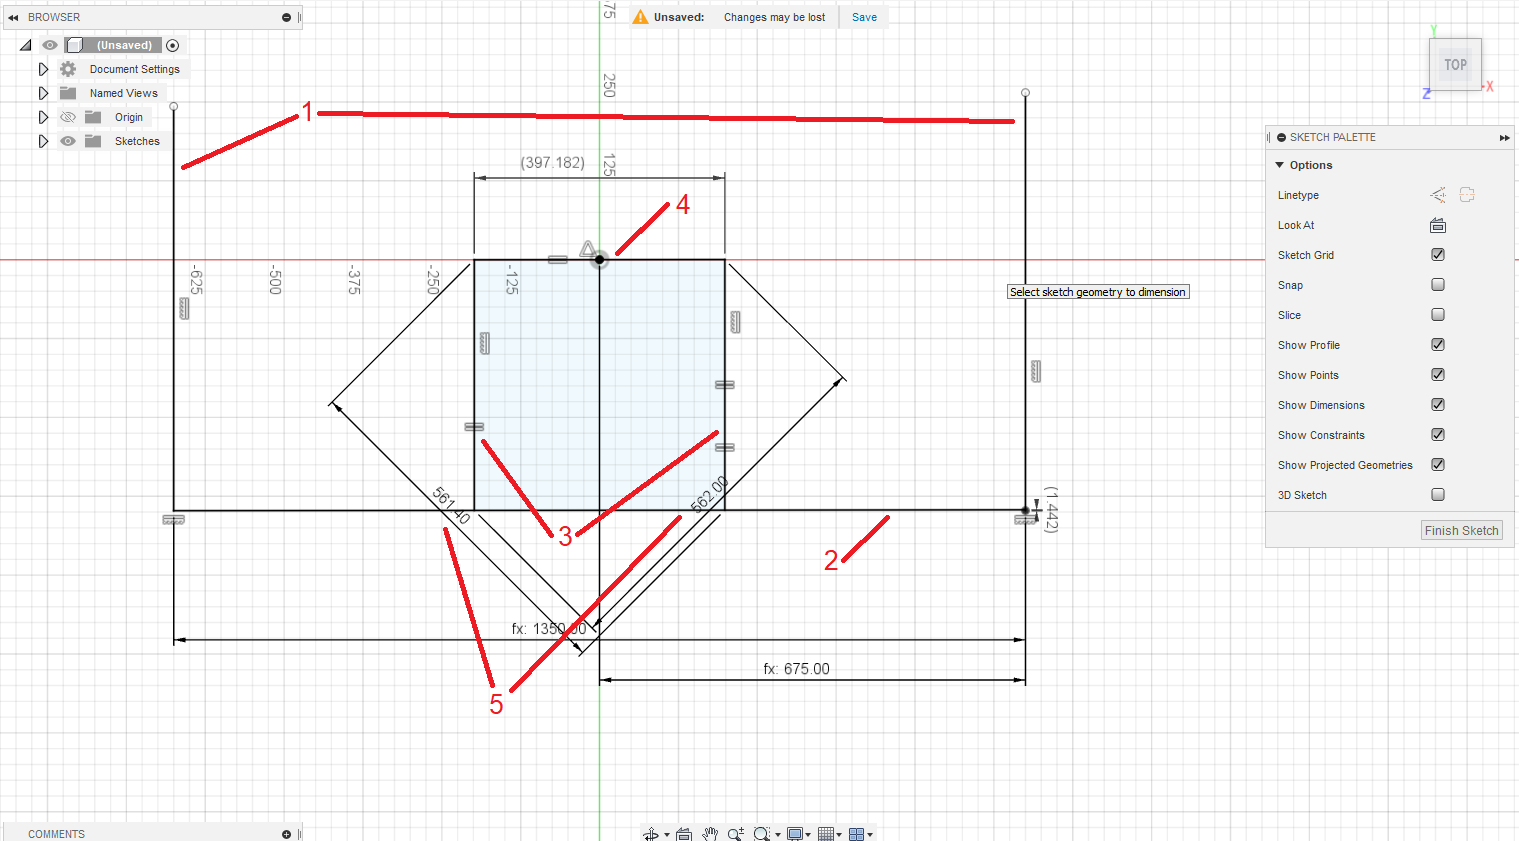
Task: Click the Linetype construction icon
Action: point(1438,195)
